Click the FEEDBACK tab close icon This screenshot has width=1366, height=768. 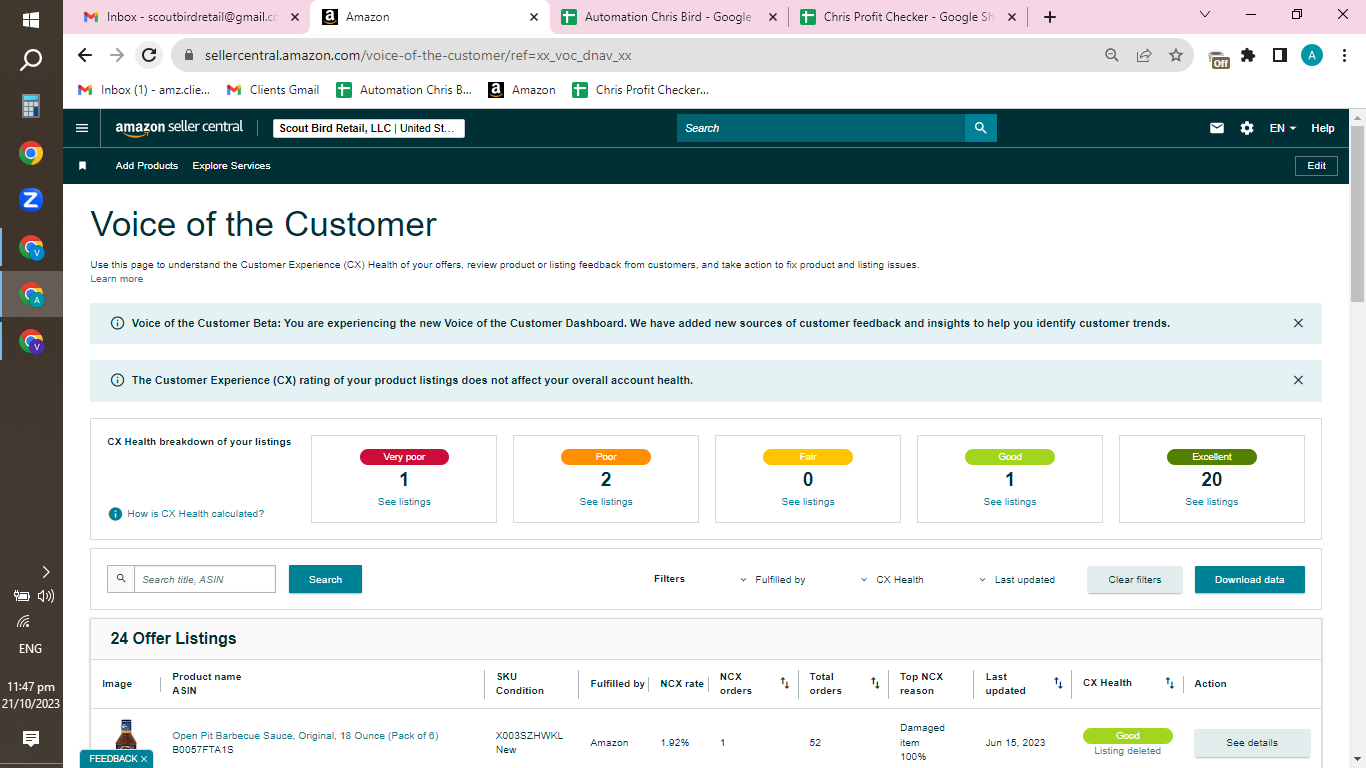click(x=144, y=759)
